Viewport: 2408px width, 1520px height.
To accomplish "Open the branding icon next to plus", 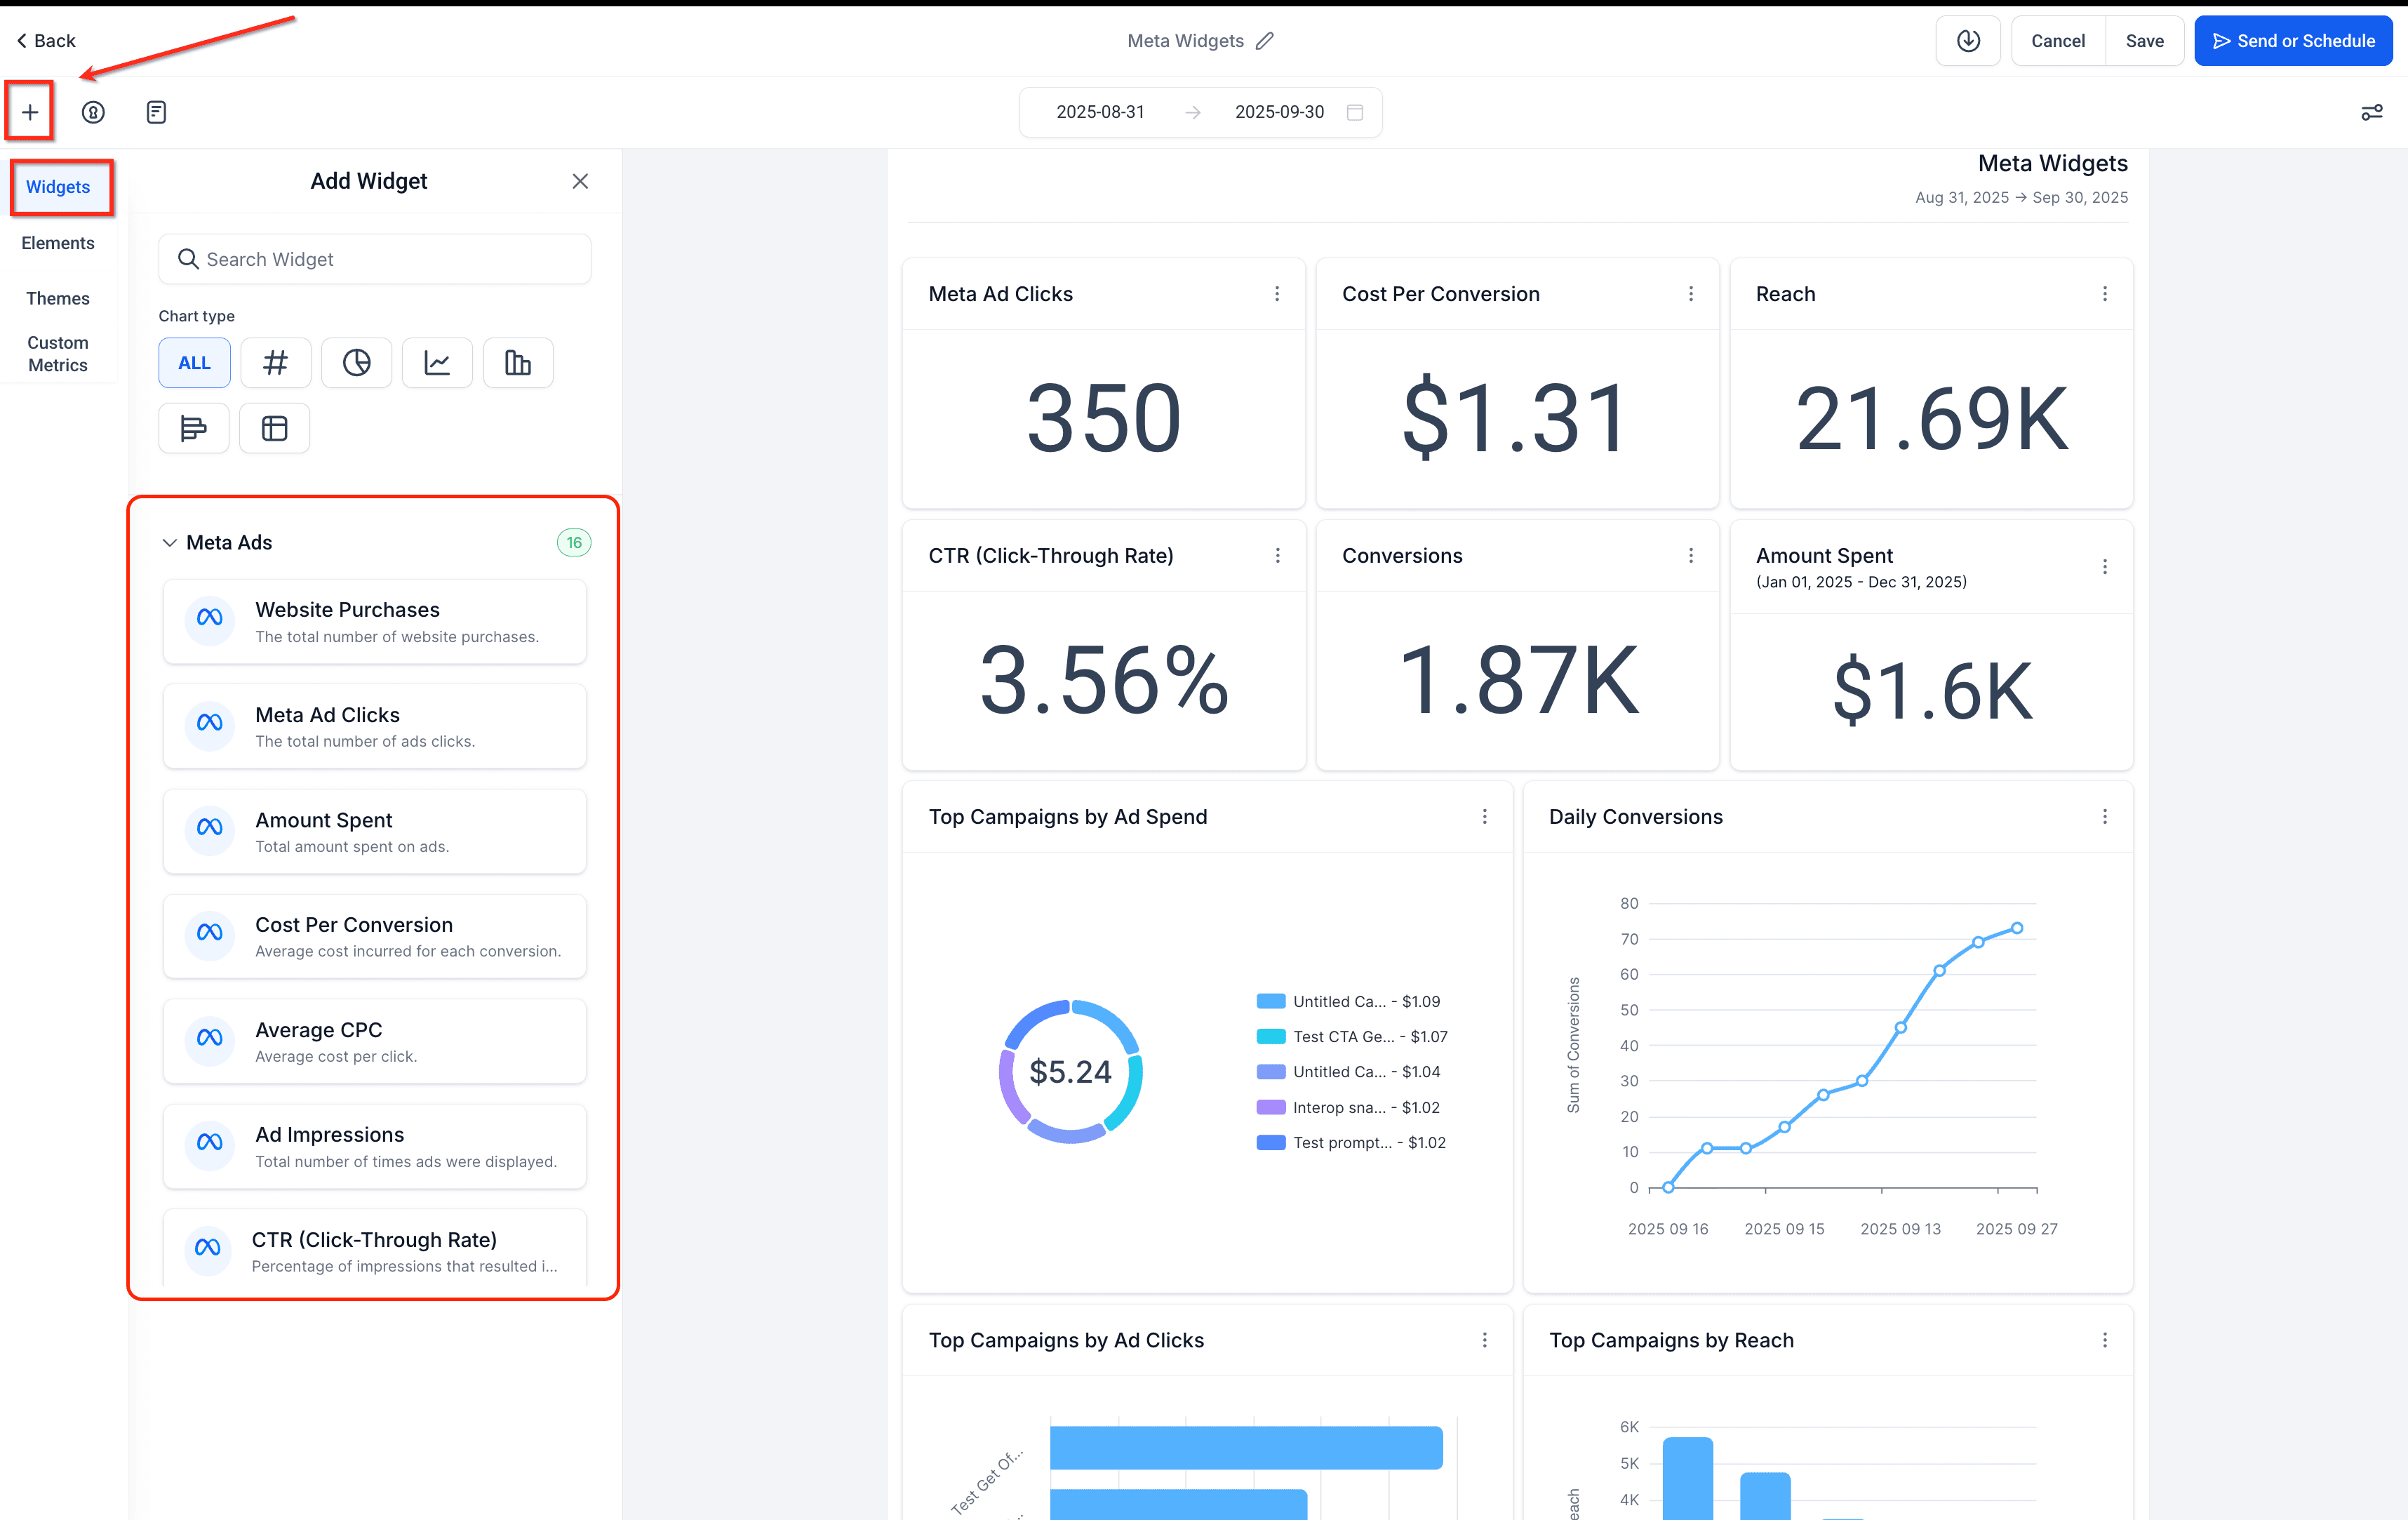I will pyautogui.click(x=93, y=112).
